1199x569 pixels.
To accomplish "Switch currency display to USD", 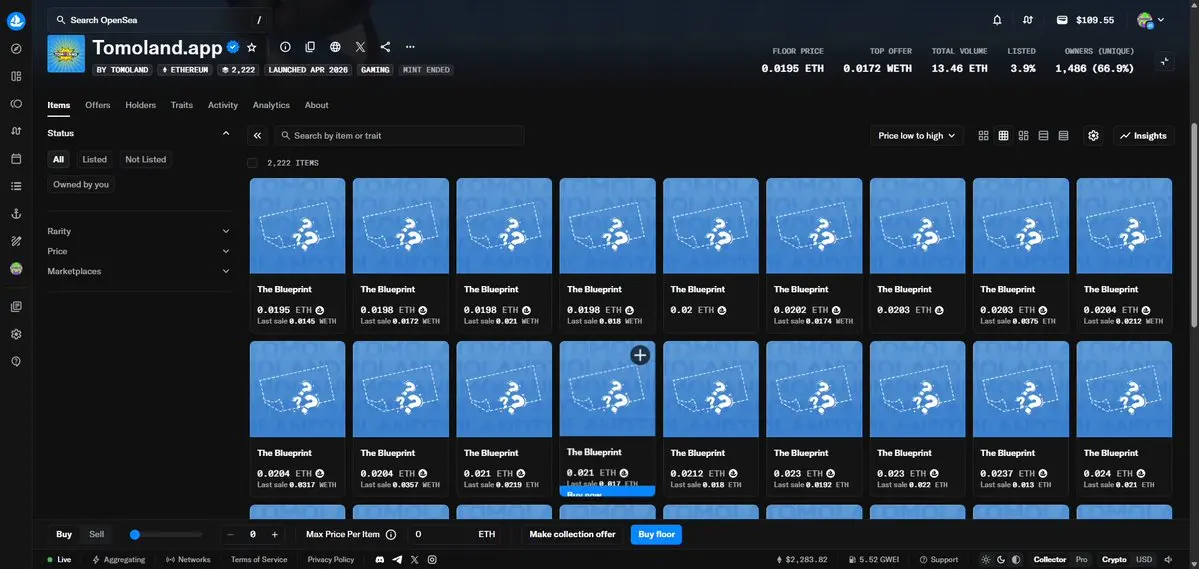I will point(1144,560).
